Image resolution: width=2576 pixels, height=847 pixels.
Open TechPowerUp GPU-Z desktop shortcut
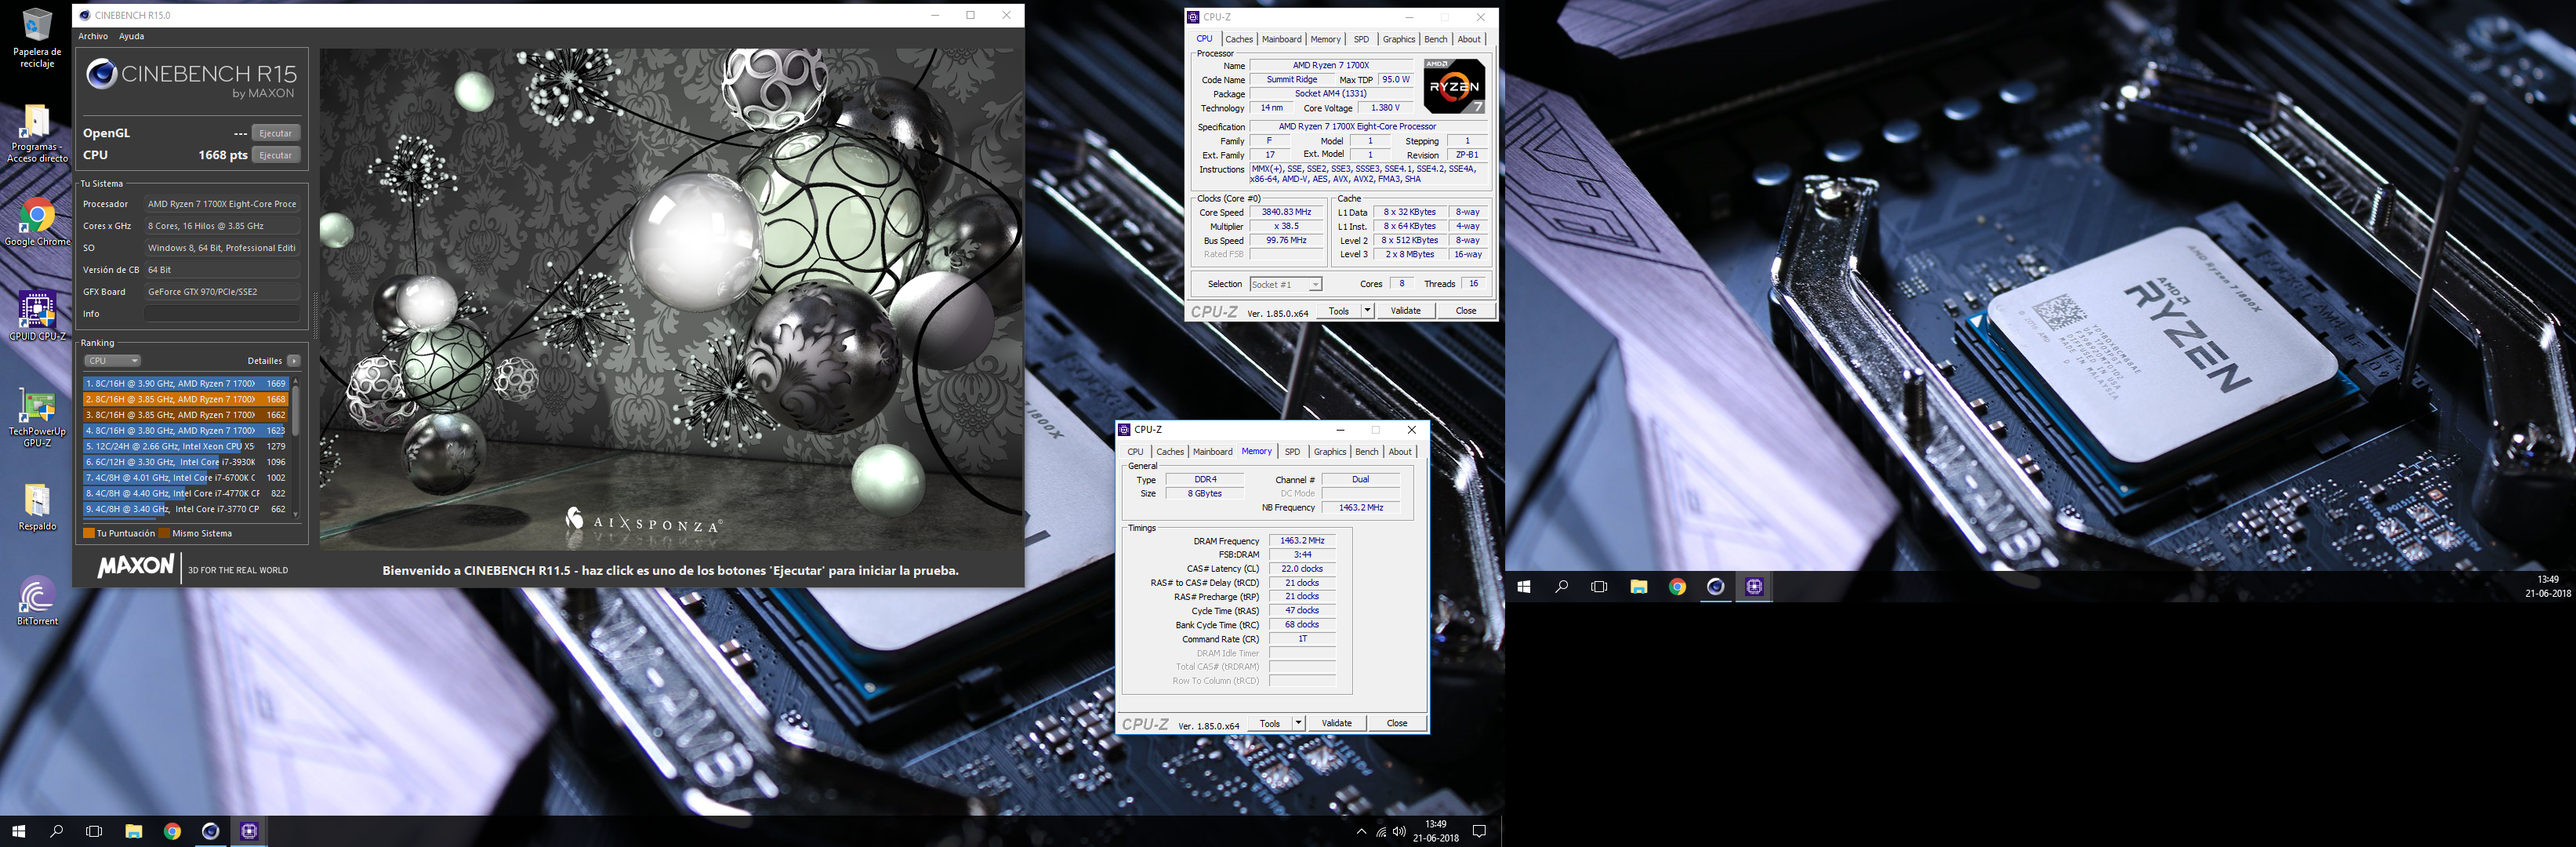coord(37,418)
